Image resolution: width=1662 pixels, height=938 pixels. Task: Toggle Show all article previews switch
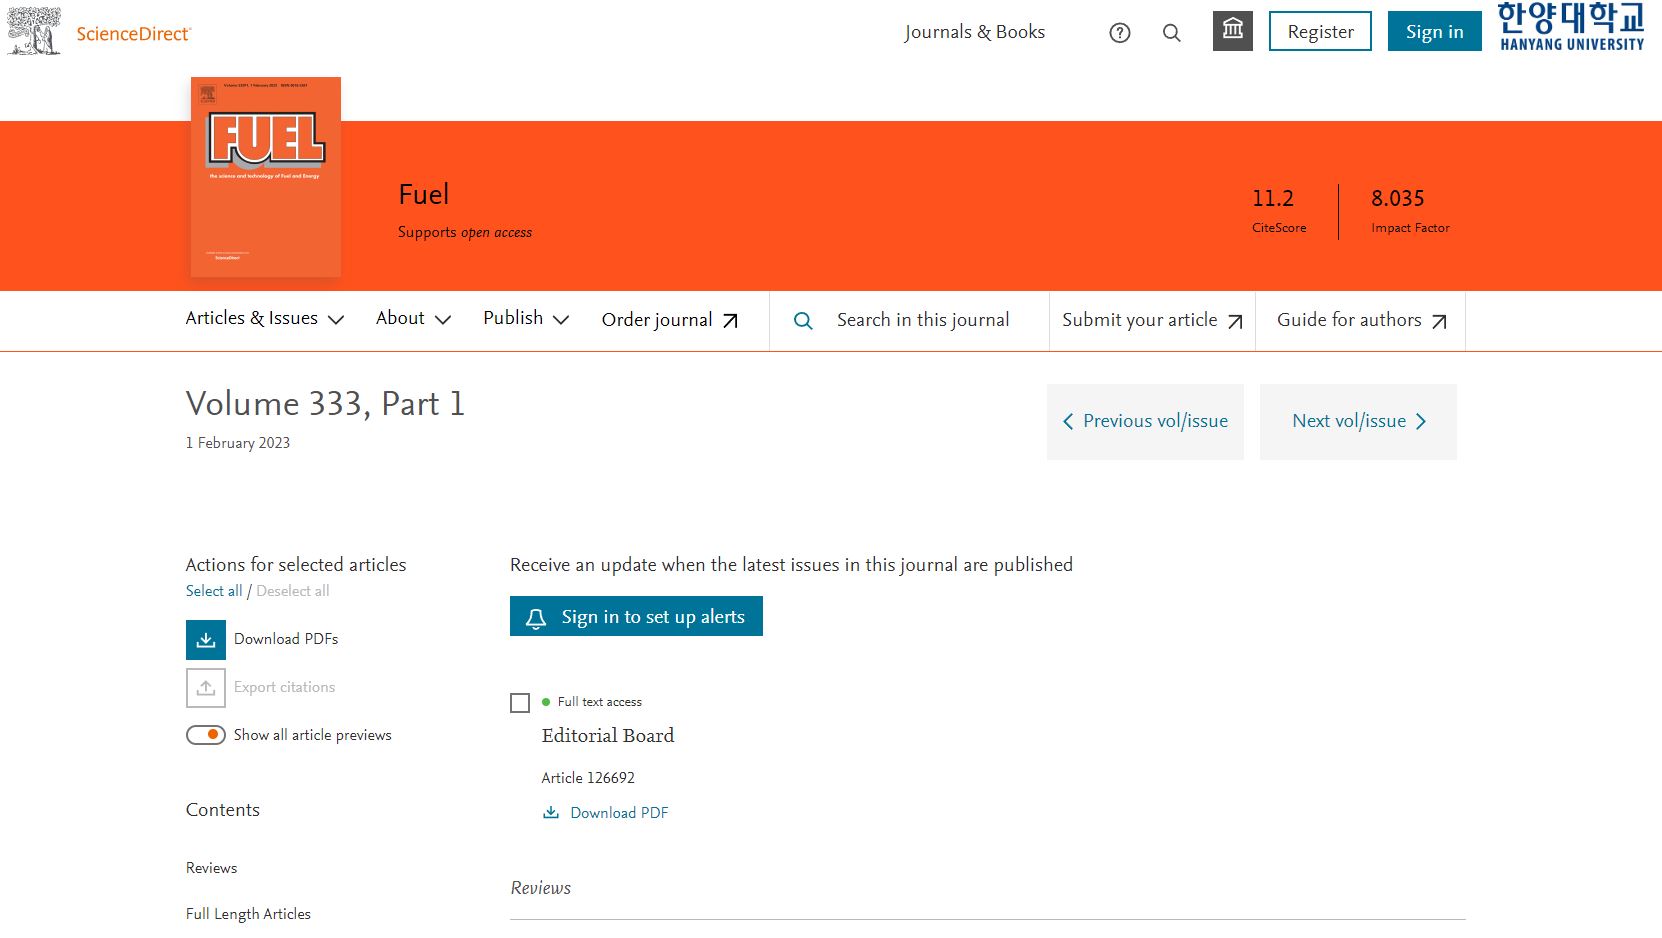click(x=206, y=735)
